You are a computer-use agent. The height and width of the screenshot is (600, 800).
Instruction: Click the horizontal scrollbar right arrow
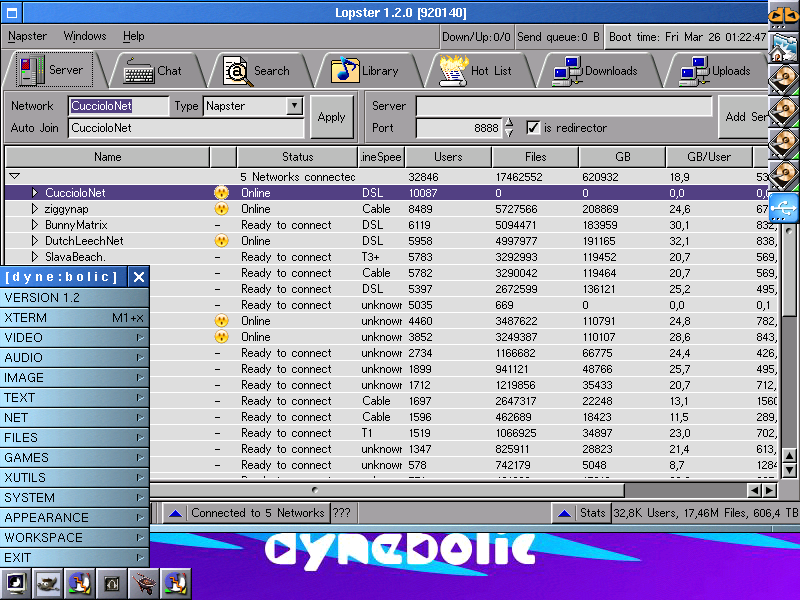pyautogui.click(x=770, y=491)
